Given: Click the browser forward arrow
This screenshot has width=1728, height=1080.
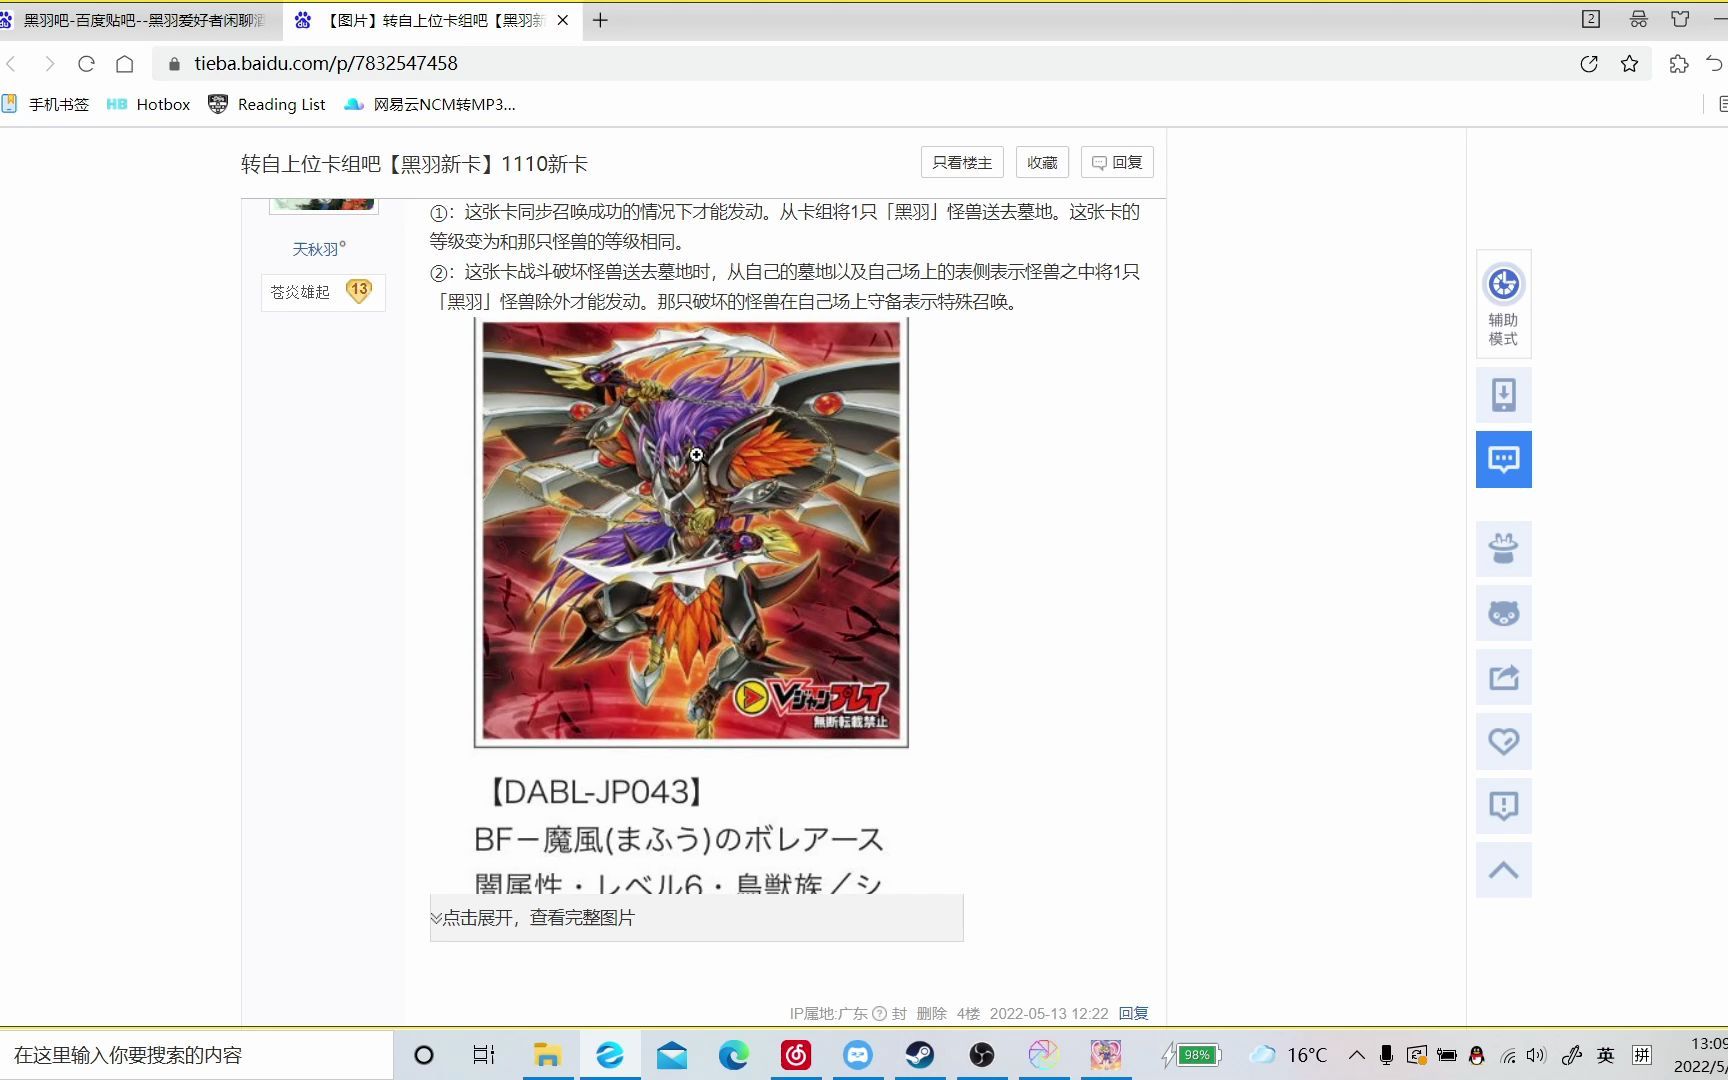Looking at the screenshot, I should pyautogui.click(x=49, y=64).
